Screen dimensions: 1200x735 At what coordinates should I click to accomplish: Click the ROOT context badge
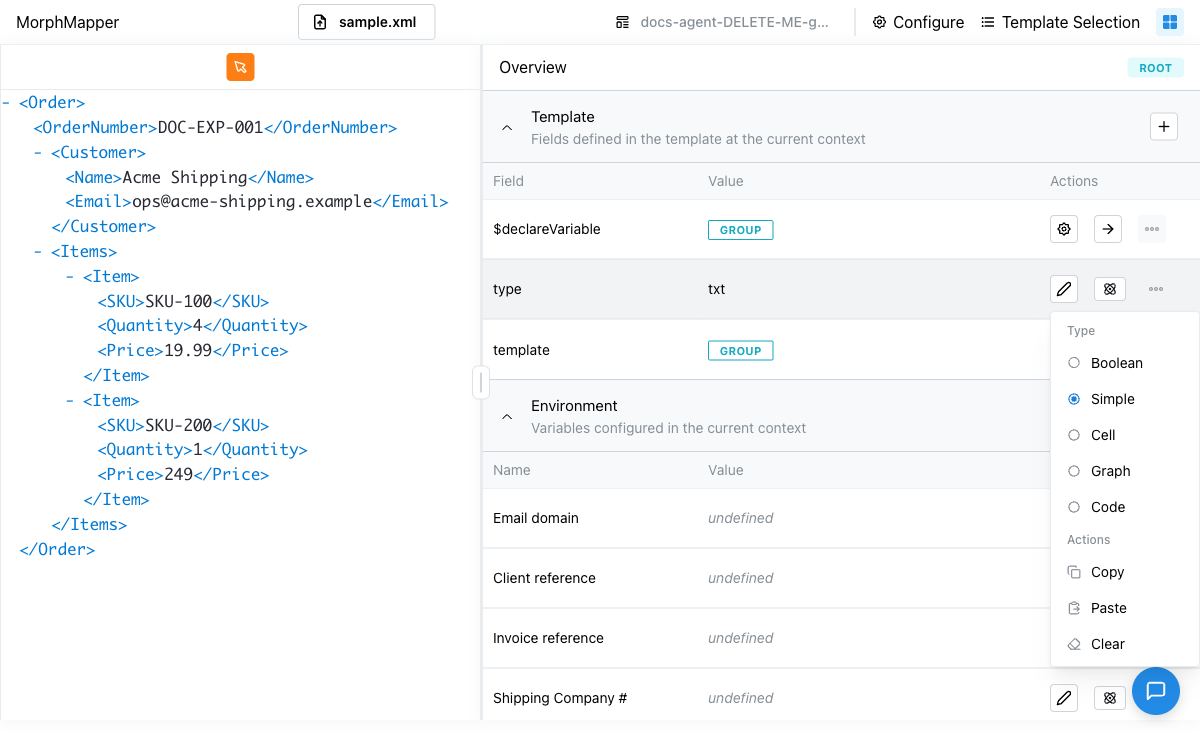point(1155,68)
